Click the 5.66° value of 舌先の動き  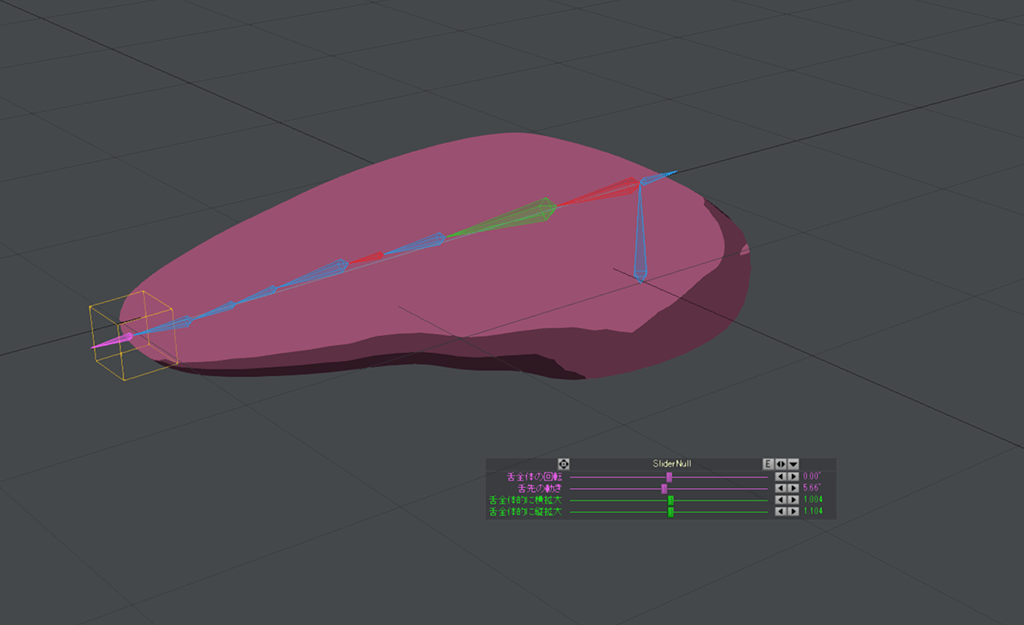[x=812, y=489]
